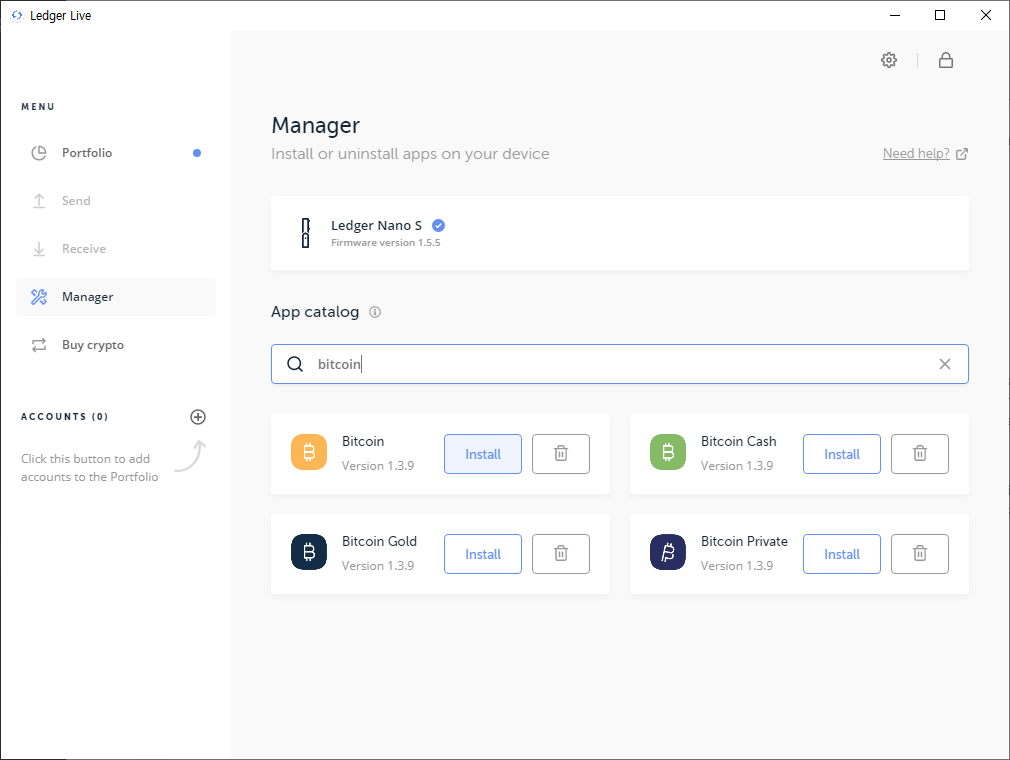The height and width of the screenshot is (760, 1010).
Task: Click the Receive download arrow icon
Action: [x=39, y=249]
